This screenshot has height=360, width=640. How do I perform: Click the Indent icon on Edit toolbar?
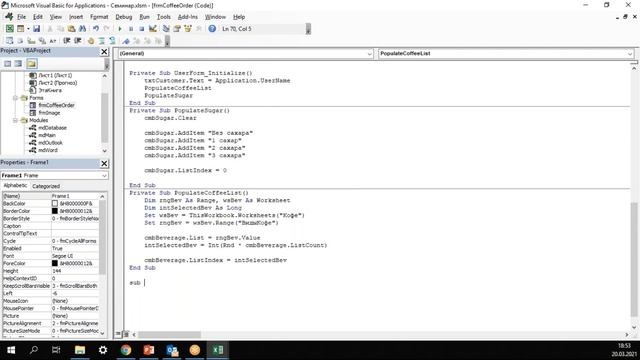[67, 40]
